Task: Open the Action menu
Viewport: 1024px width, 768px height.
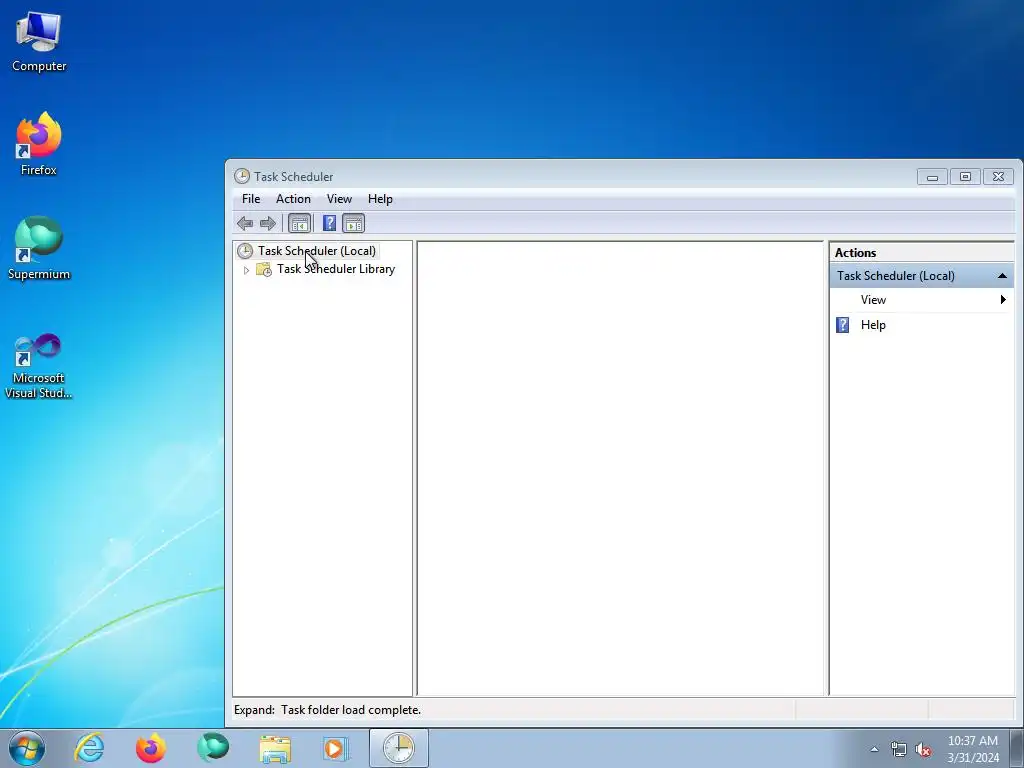Action: pyautogui.click(x=293, y=199)
